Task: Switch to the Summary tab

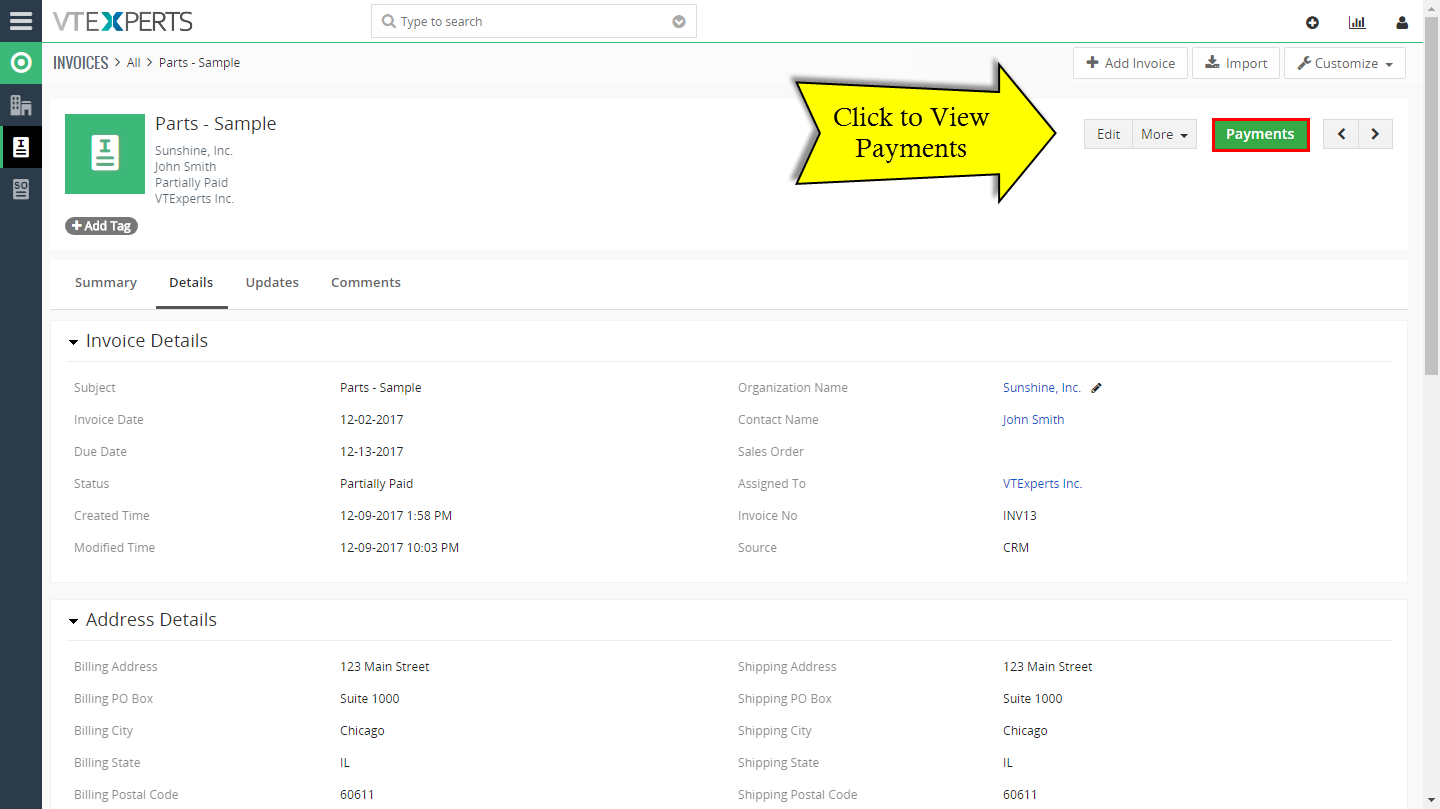Action: click(105, 283)
